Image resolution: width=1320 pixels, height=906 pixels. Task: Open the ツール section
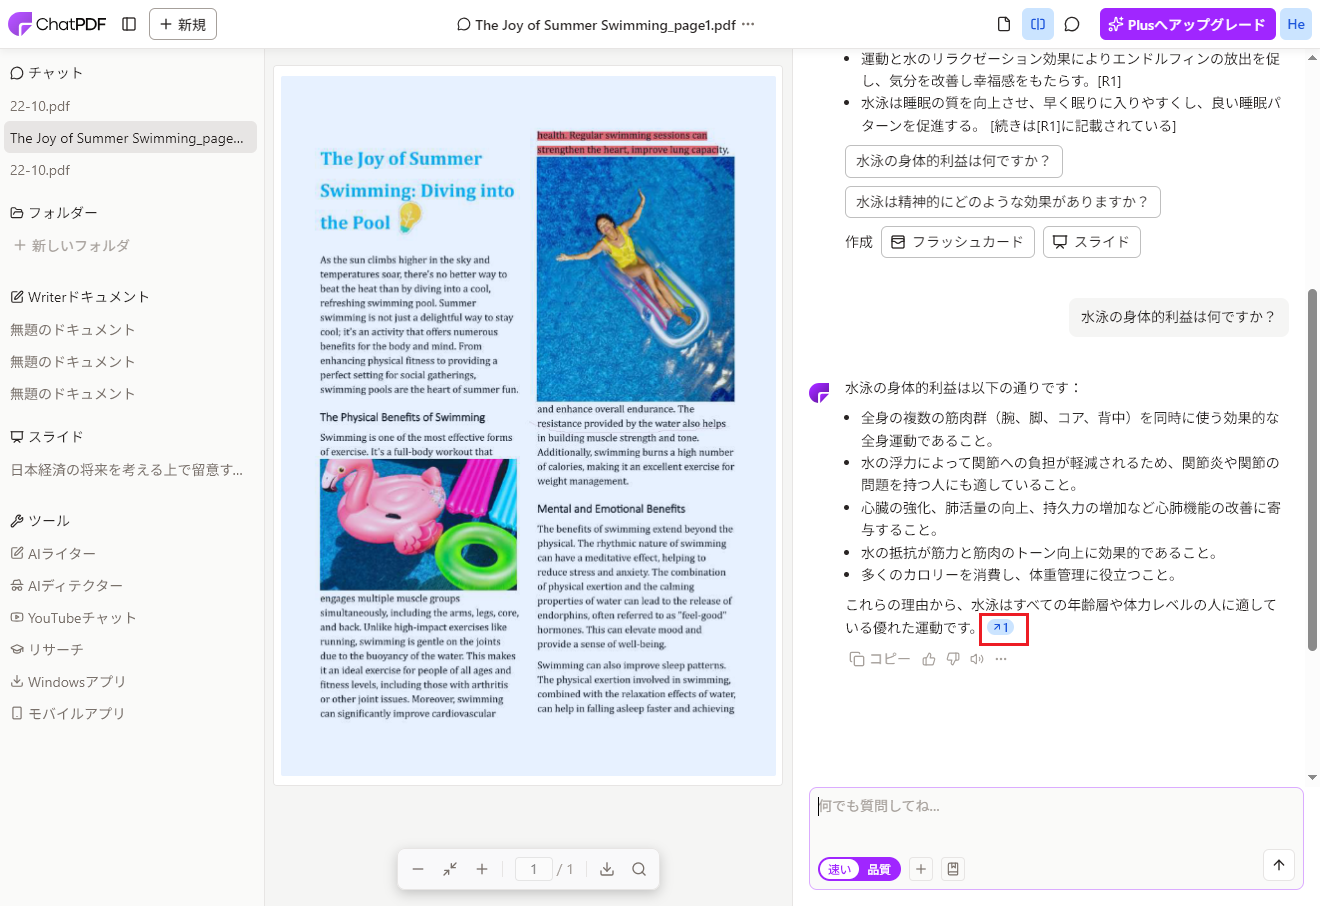[40, 521]
